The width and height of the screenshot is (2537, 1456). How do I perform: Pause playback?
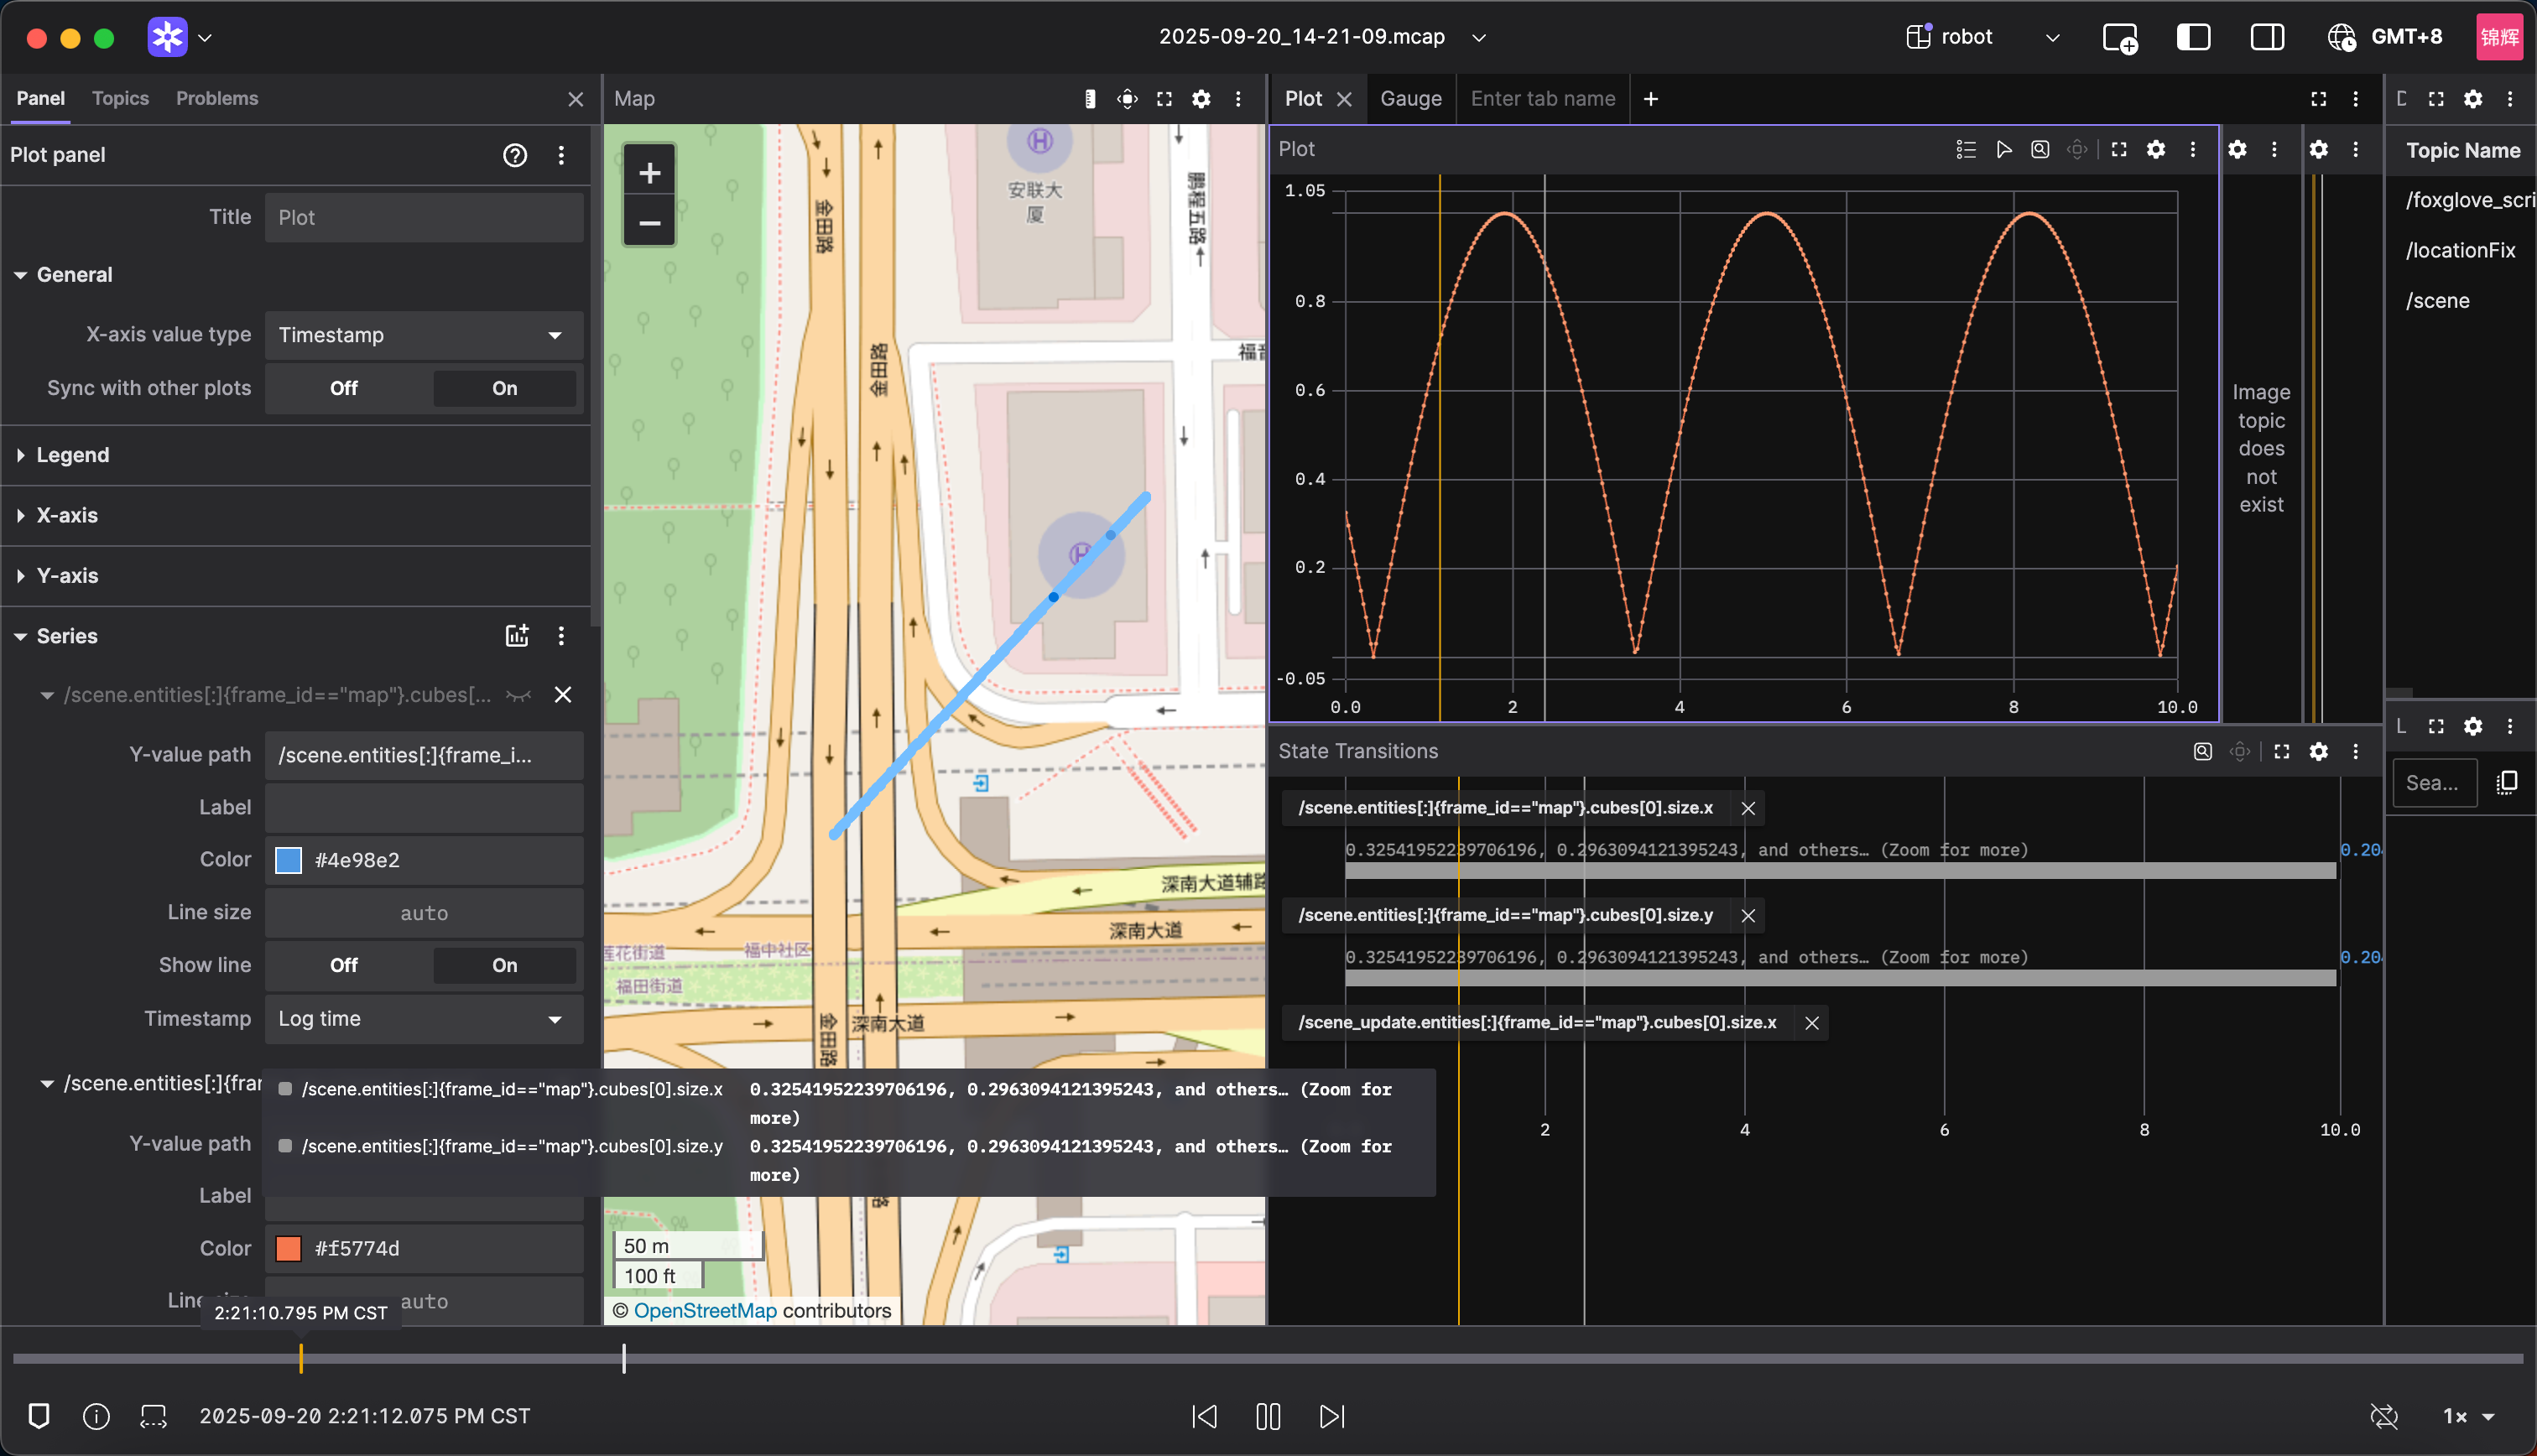click(1268, 1416)
